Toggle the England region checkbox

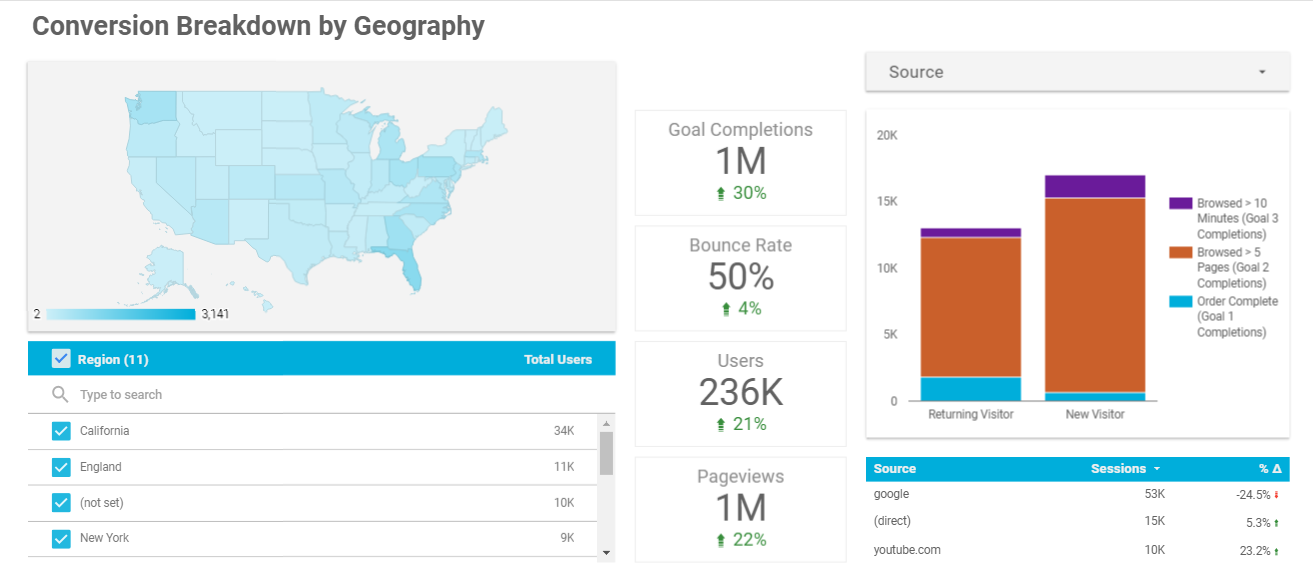pyautogui.click(x=61, y=467)
